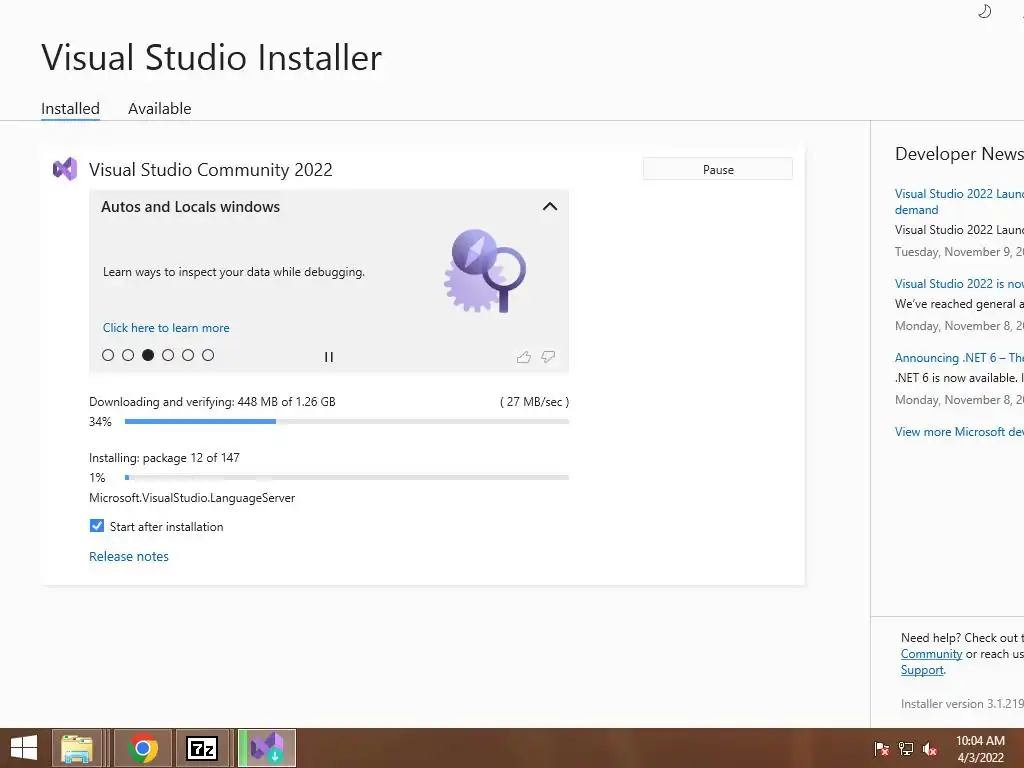Image resolution: width=1024 pixels, height=768 pixels.
Task: Select the third filled carousel dot
Action: (x=148, y=355)
